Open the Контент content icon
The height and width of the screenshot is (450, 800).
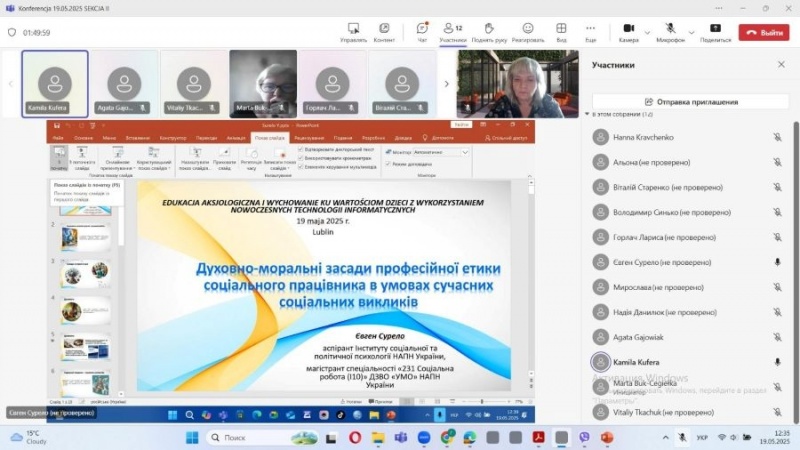coord(384,30)
